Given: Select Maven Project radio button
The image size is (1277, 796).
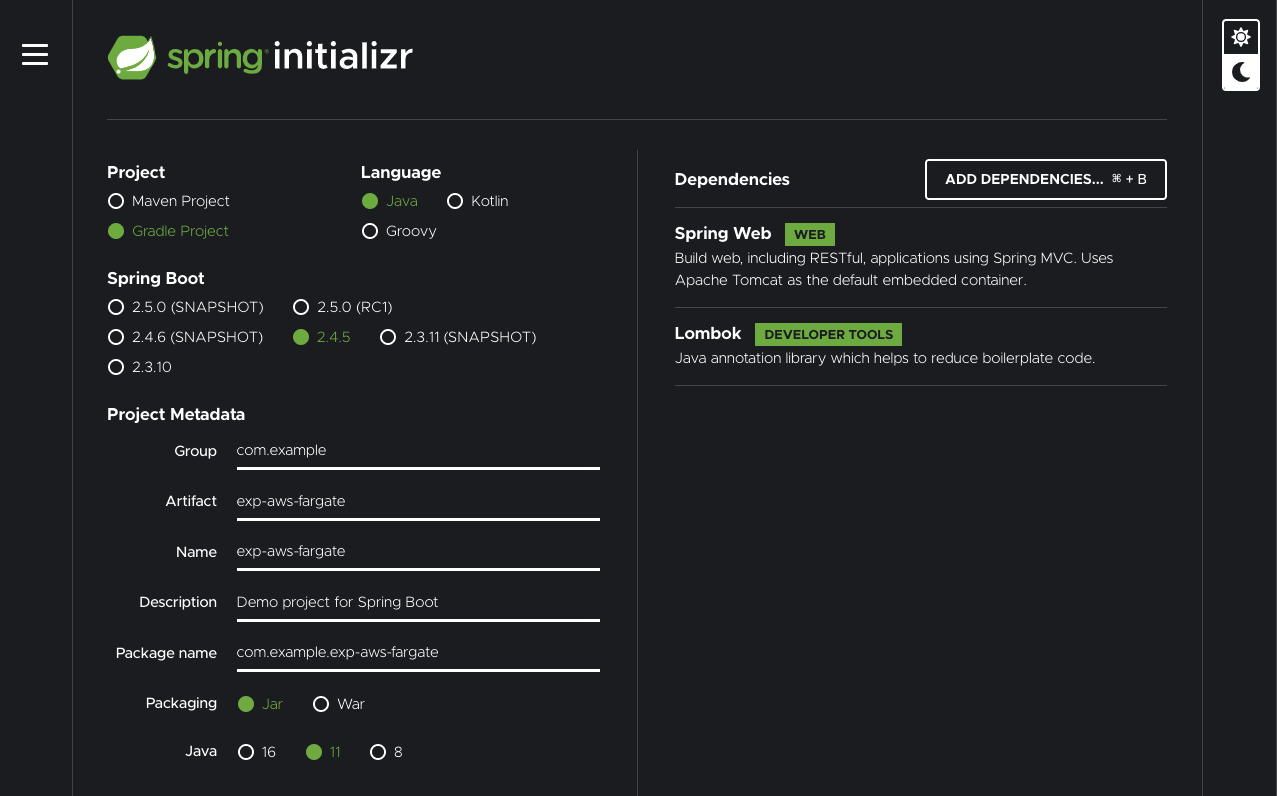Looking at the screenshot, I should [x=169, y=201].
